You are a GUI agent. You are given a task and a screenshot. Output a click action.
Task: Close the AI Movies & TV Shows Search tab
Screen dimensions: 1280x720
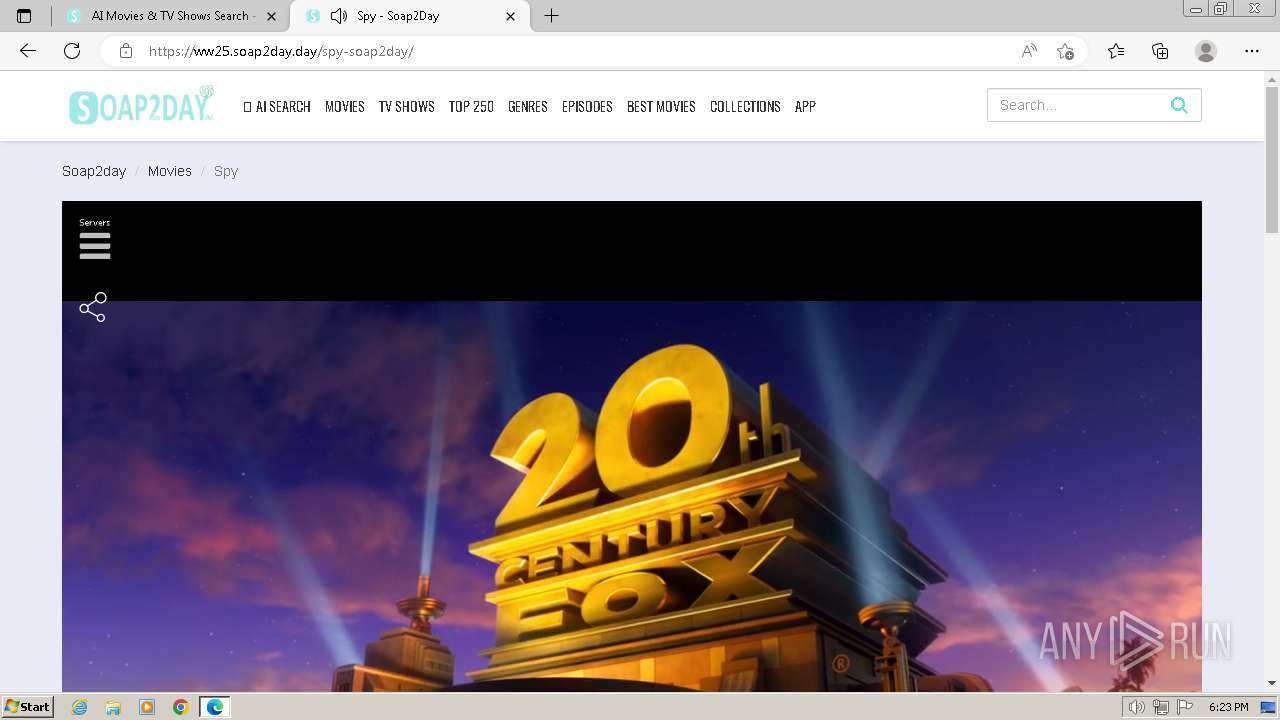point(271,16)
